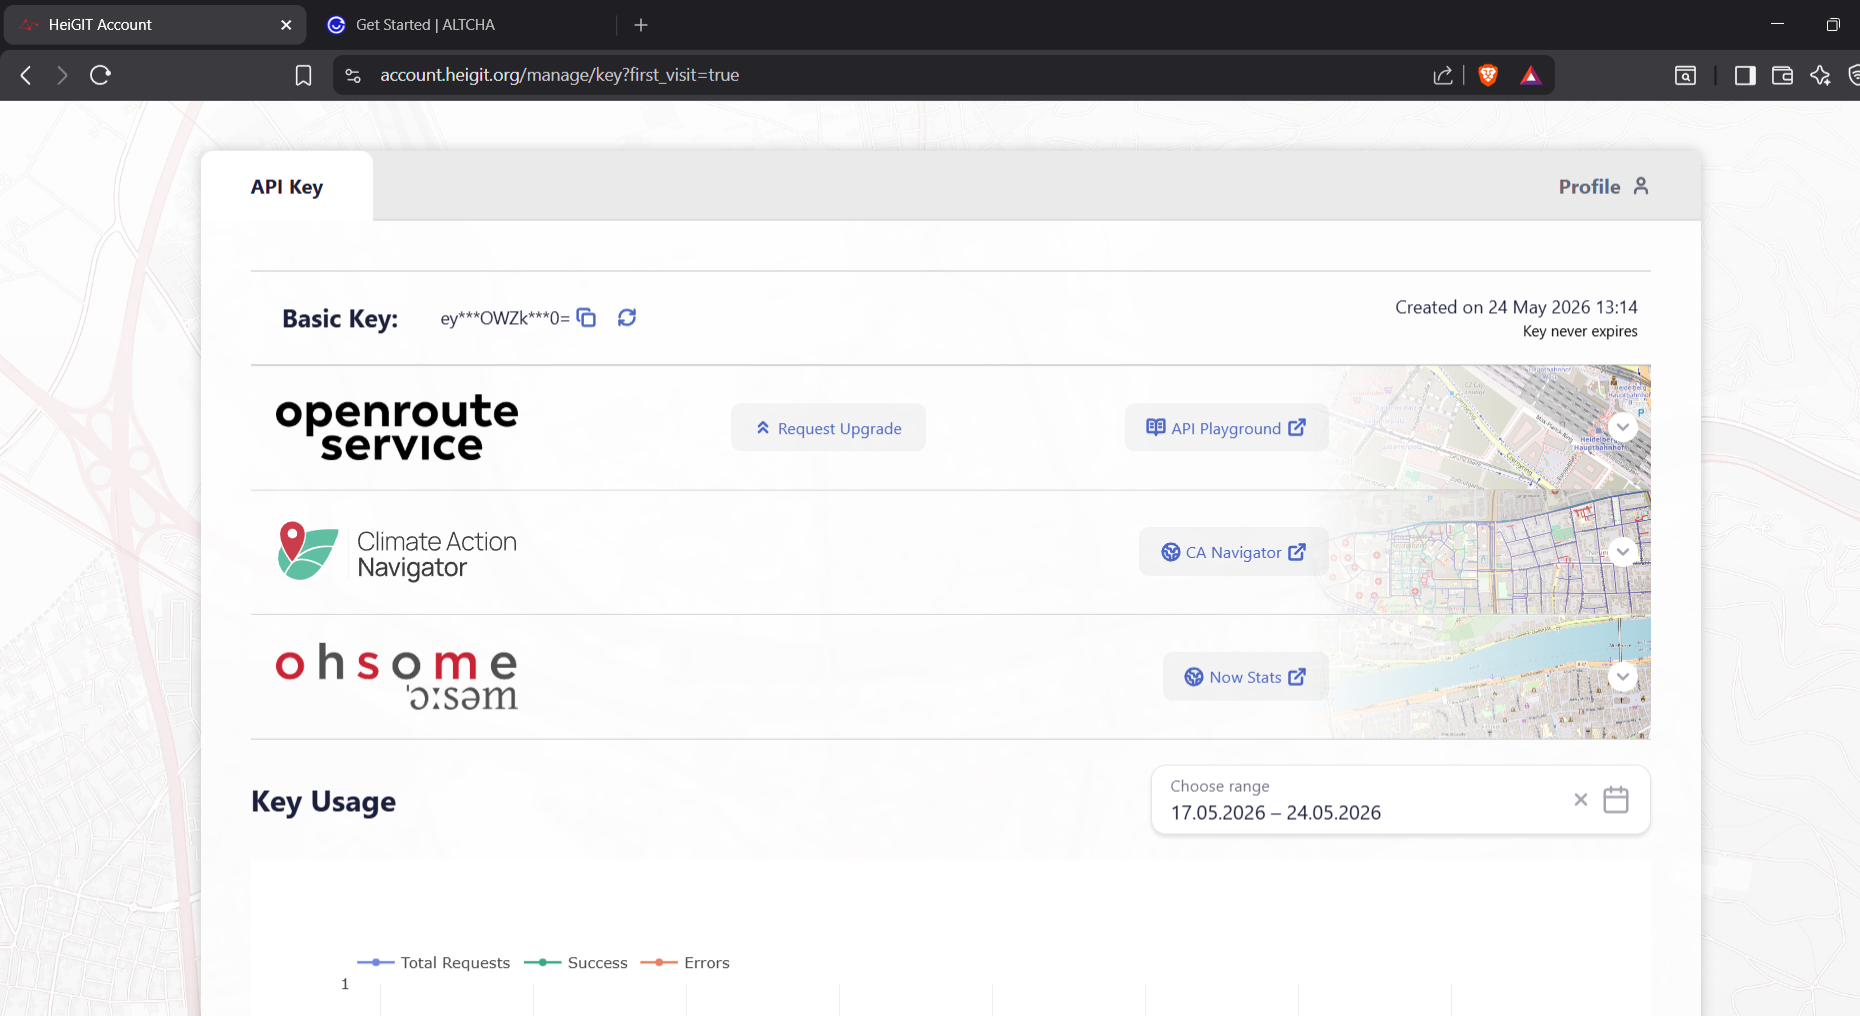Viewport: 1860px width, 1016px height.
Task: Go forward in browser history
Action: pyautogui.click(x=62, y=75)
